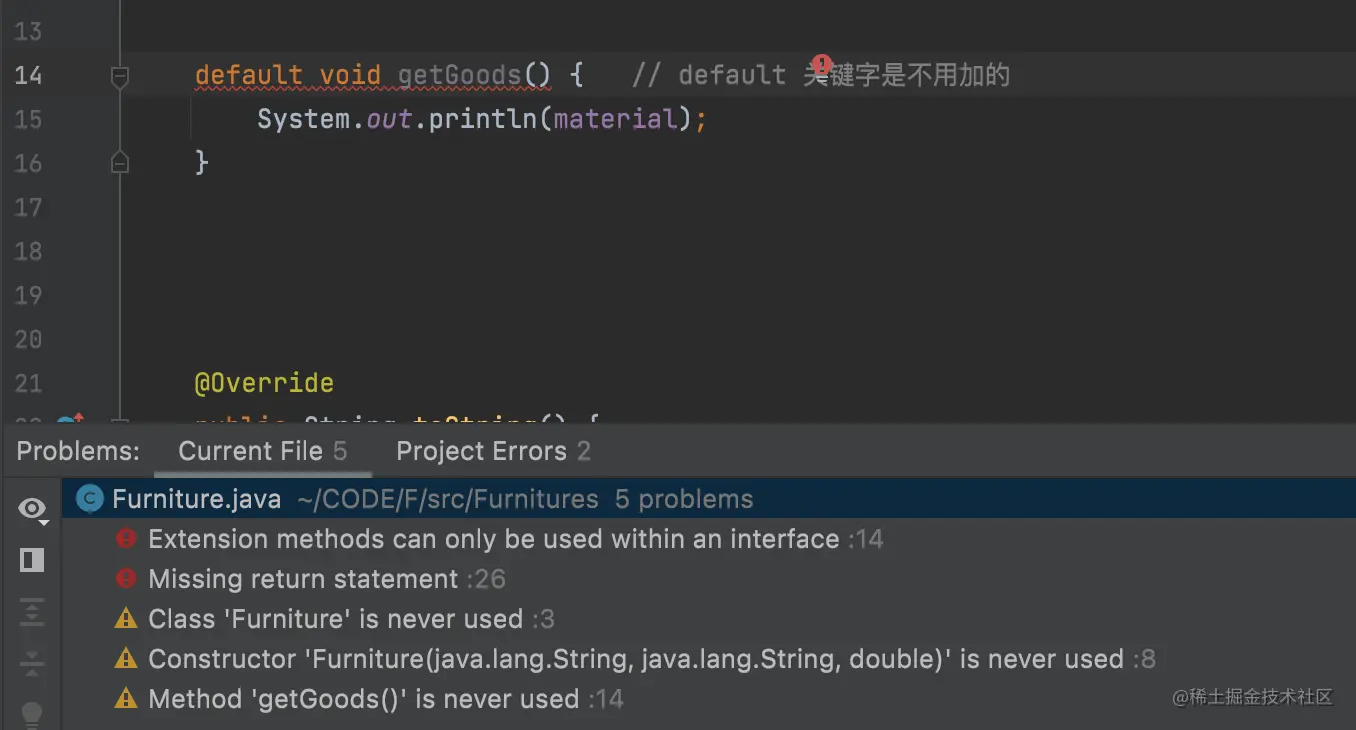Toggle the editor preview panel icon
The height and width of the screenshot is (730, 1356).
pyautogui.click(x=32, y=560)
